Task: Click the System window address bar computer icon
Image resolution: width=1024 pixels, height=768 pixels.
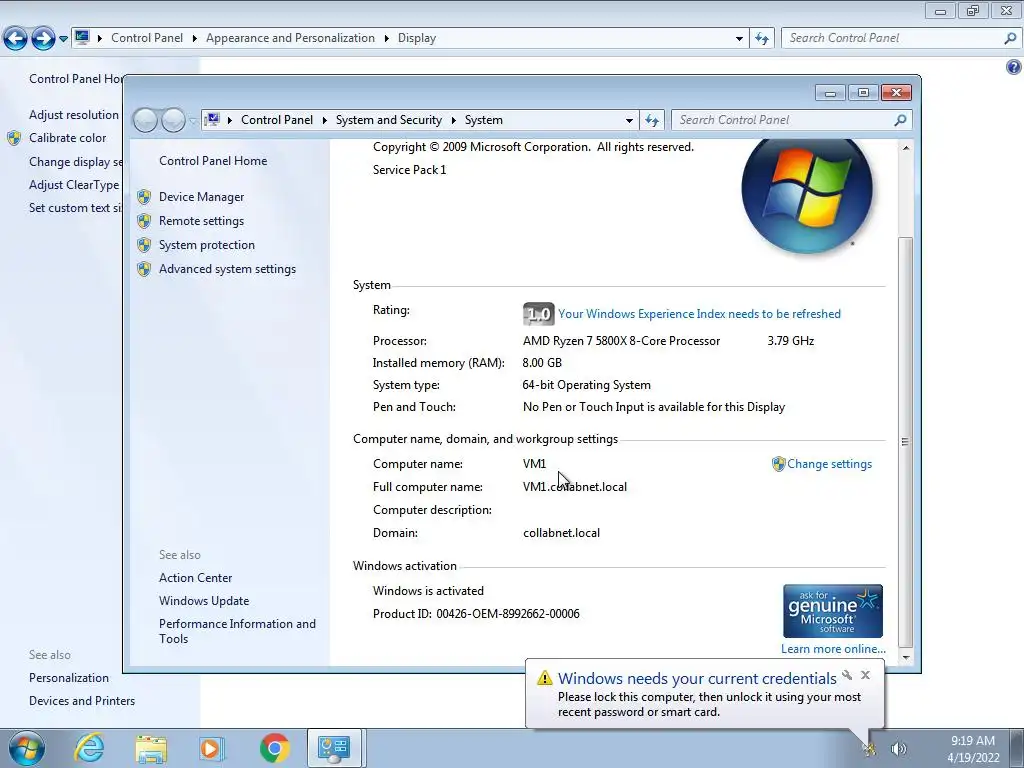Action: (212, 120)
